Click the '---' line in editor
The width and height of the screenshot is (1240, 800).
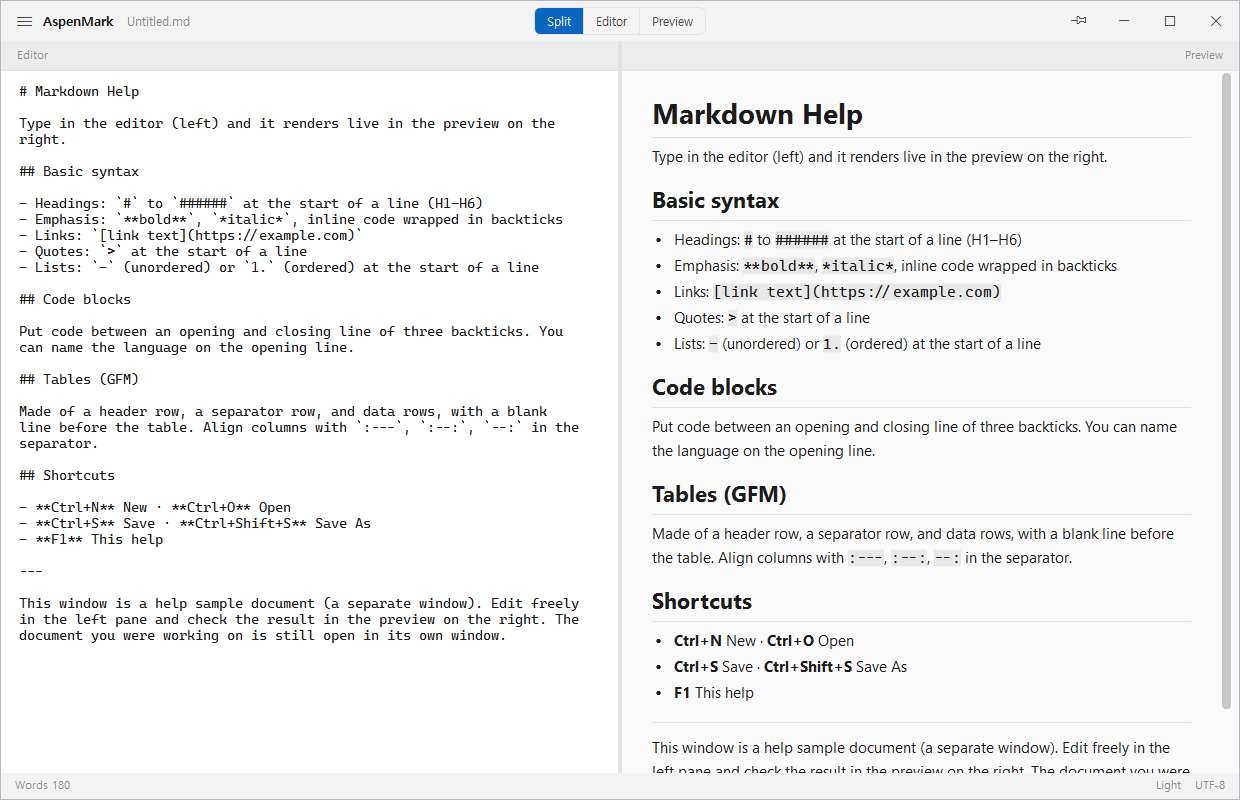(31, 571)
